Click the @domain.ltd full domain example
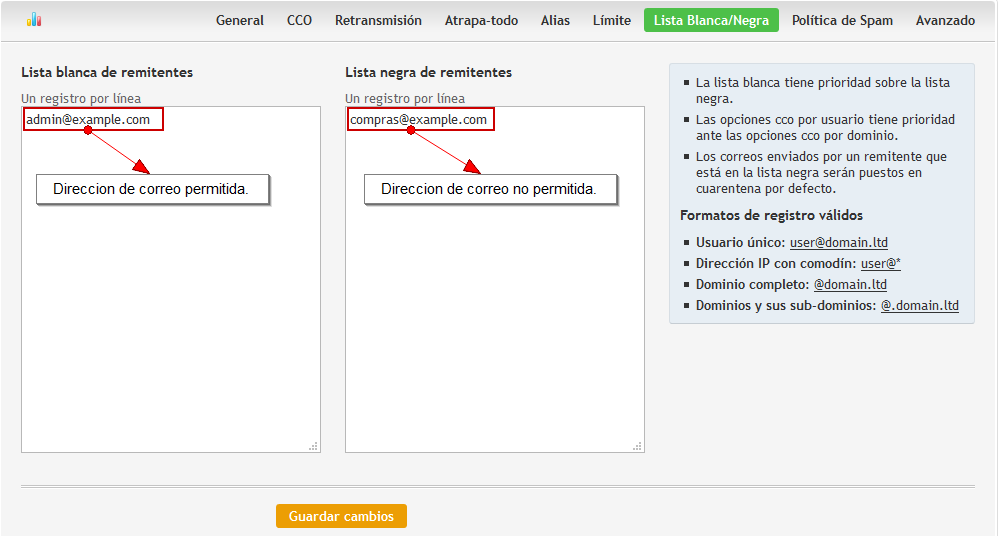 [850, 285]
